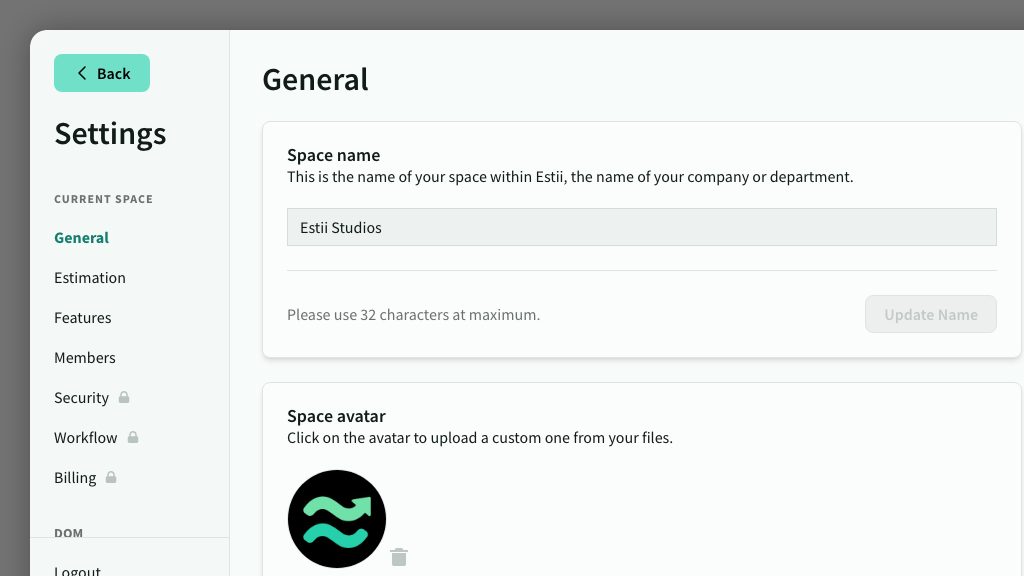The width and height of the screenshot is (1024, 576).
Task: Focus the Space name text field
Action: tap(641, 227)
